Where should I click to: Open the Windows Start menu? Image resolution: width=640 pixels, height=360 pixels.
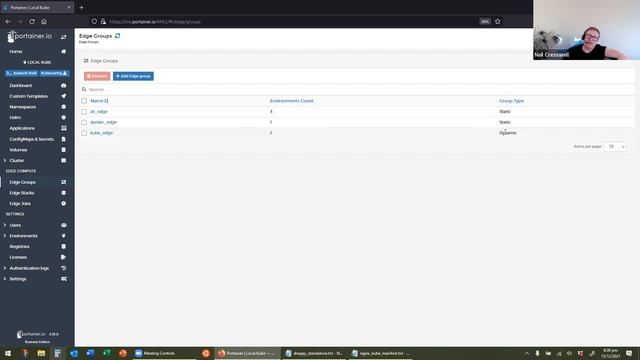coord(8,353)
